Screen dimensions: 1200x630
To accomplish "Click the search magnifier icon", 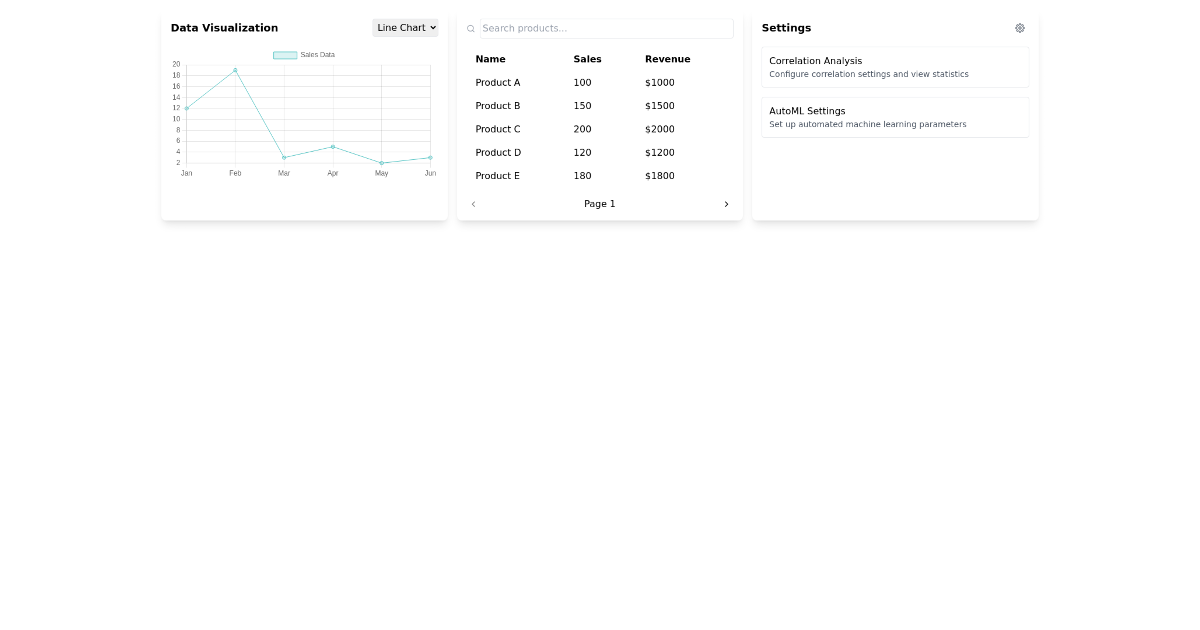I will (471, 28).
